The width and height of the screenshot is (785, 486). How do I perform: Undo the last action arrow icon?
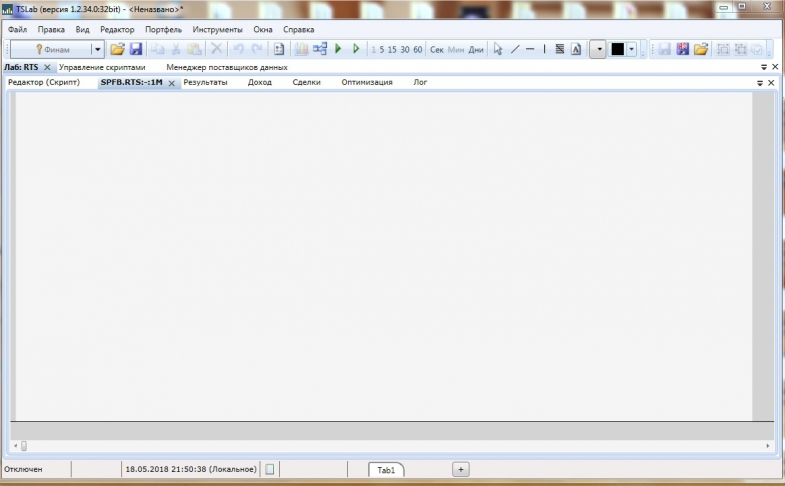239,49
